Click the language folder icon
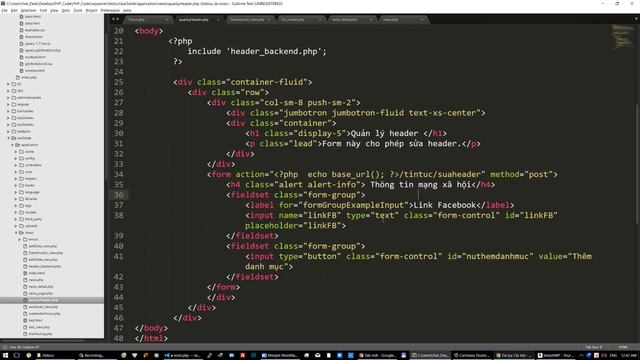The width and height of the screenshot is (640, 360). pyautogui.click(x=21, y=192)
